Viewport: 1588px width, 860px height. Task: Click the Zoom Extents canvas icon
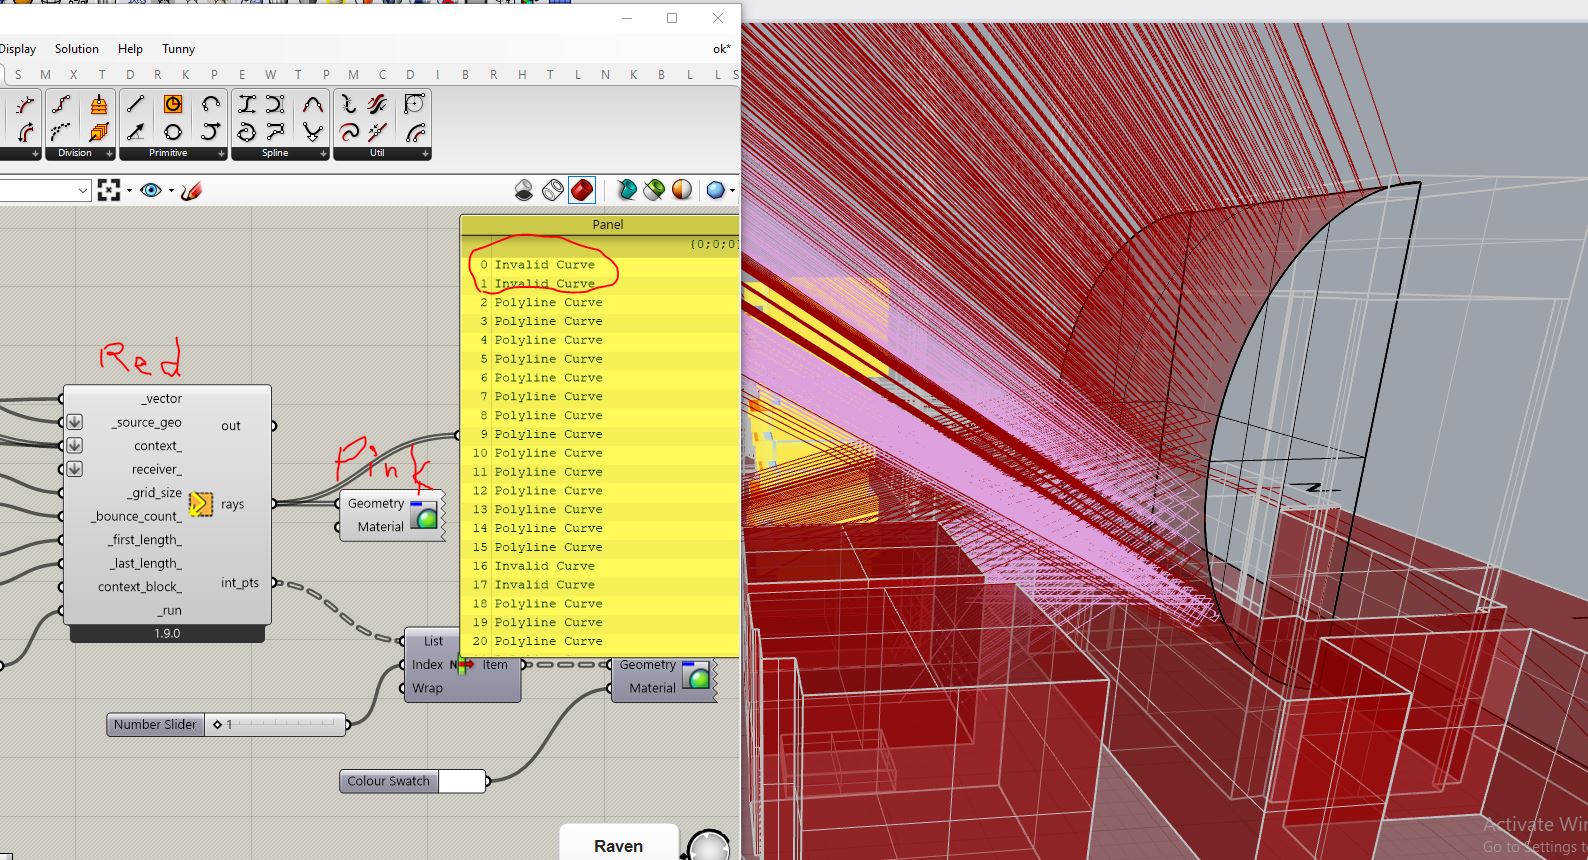click(109, 190)
